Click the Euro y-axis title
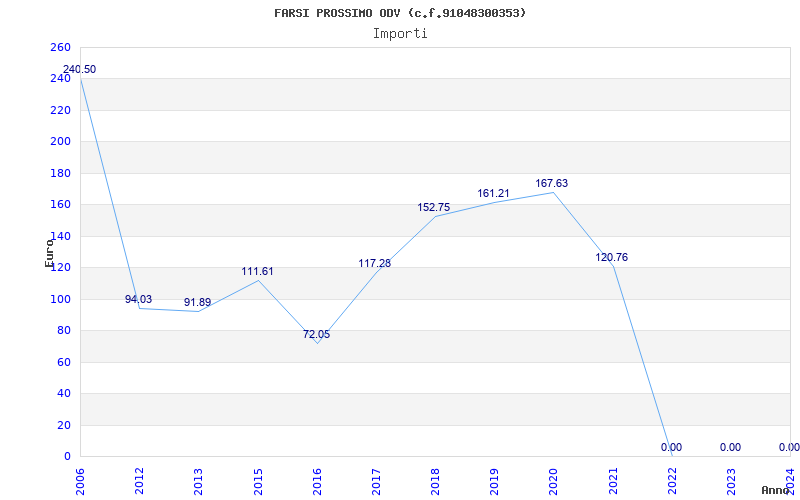The image size is (800, 500). pyautogui.click(x=48, y=253)
